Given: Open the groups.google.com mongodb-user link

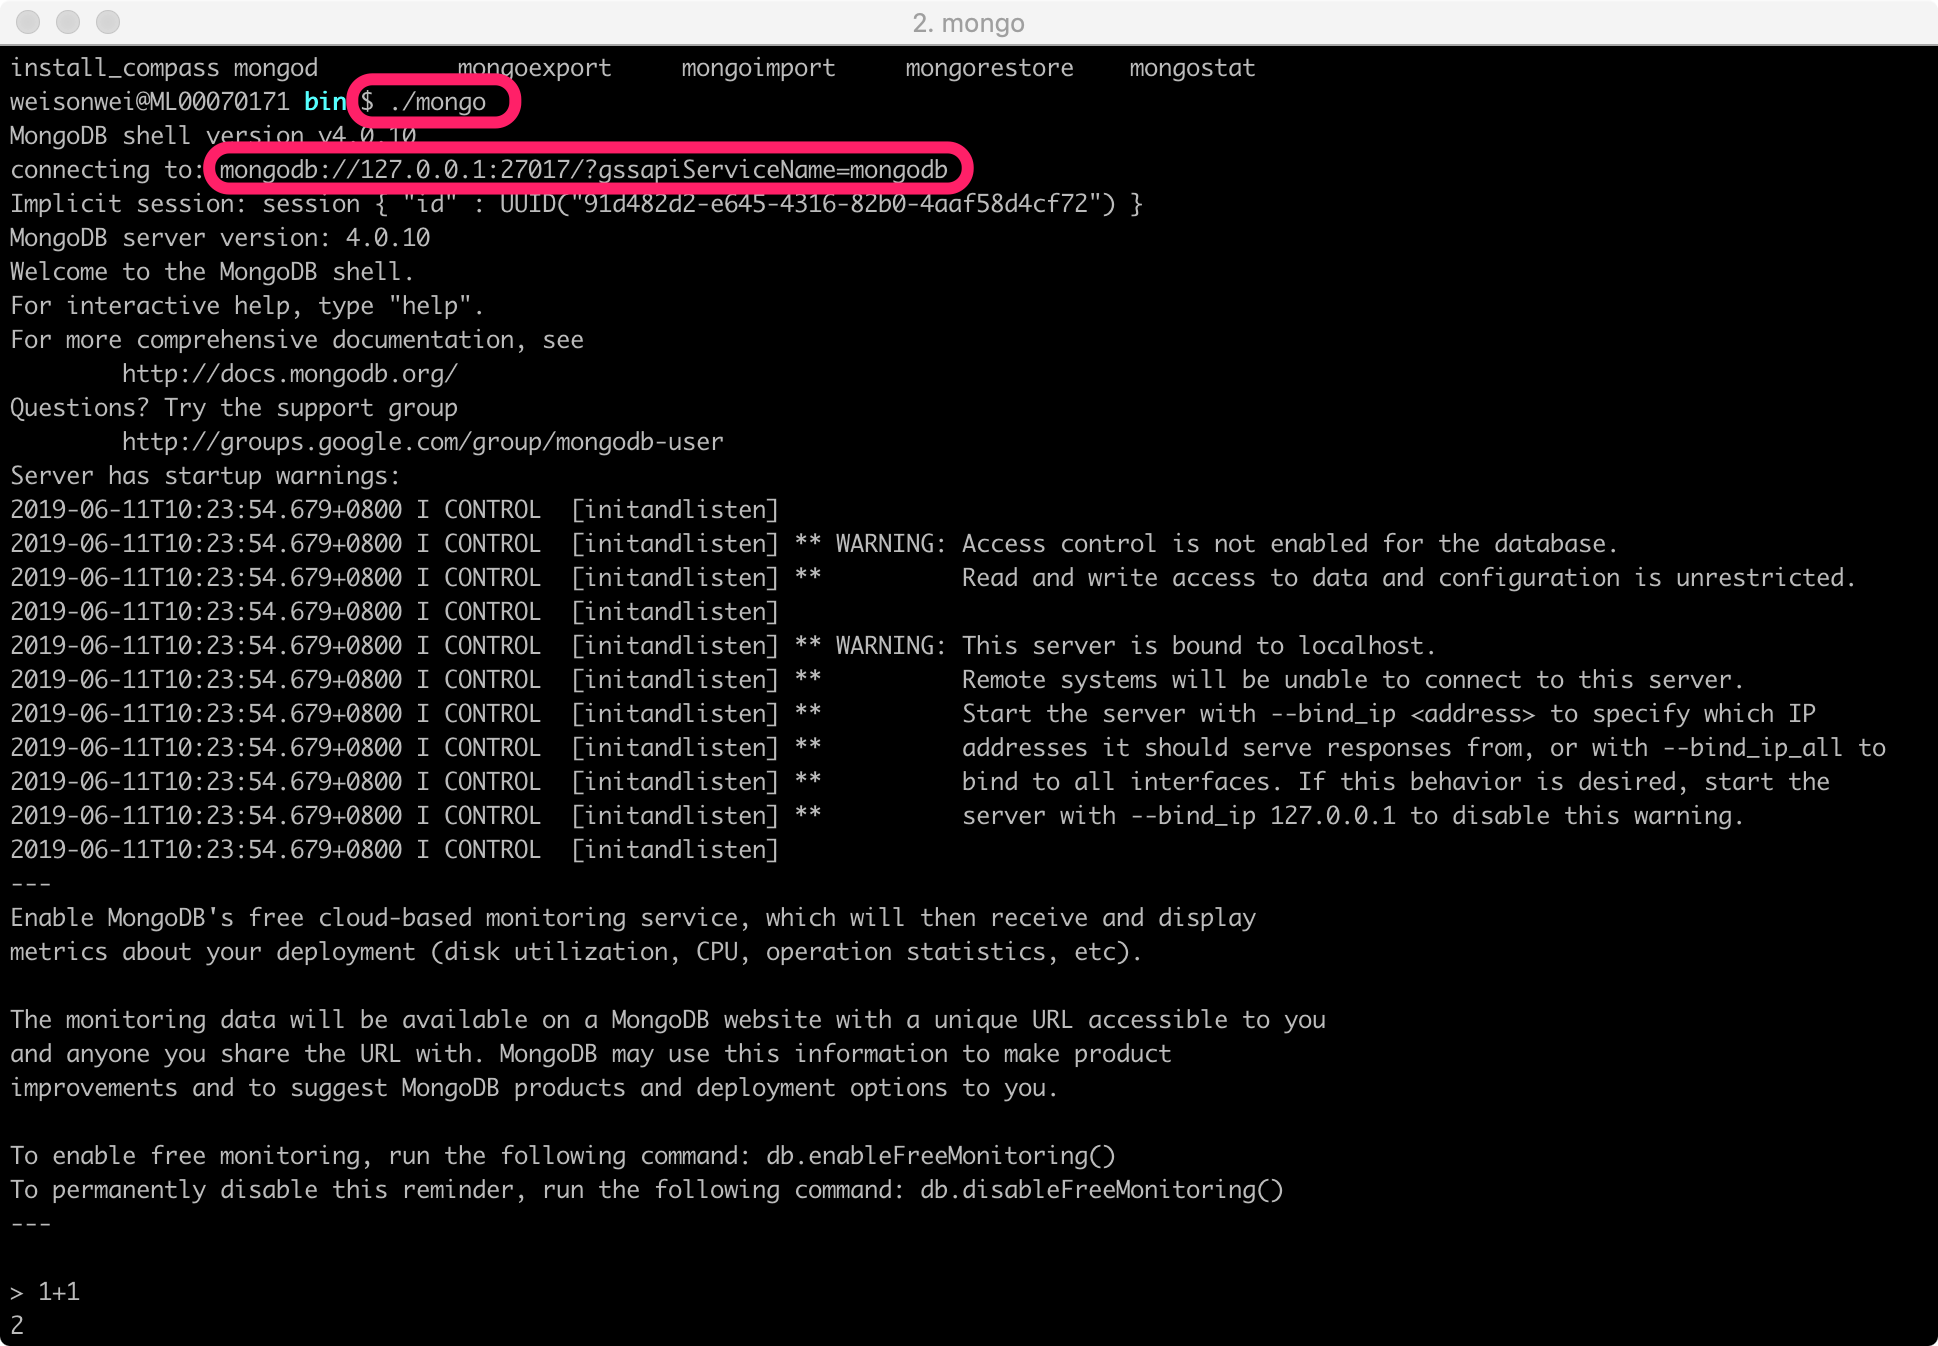Looking at the screenshot, I should [423, 442].
